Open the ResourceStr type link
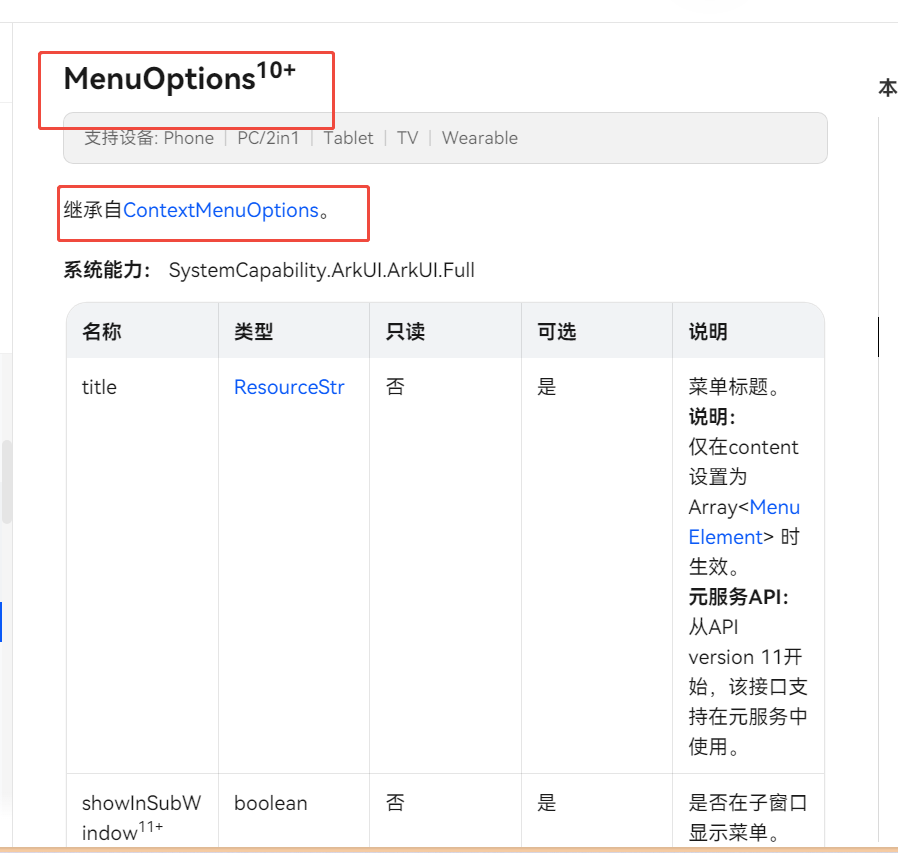The image size is (898, 853). 289,387
